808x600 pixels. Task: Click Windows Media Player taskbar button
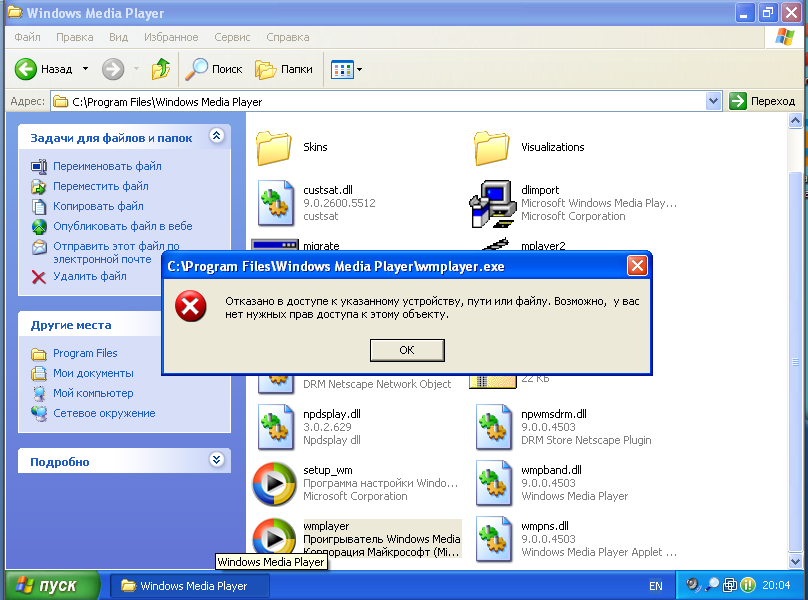point(189,586)
